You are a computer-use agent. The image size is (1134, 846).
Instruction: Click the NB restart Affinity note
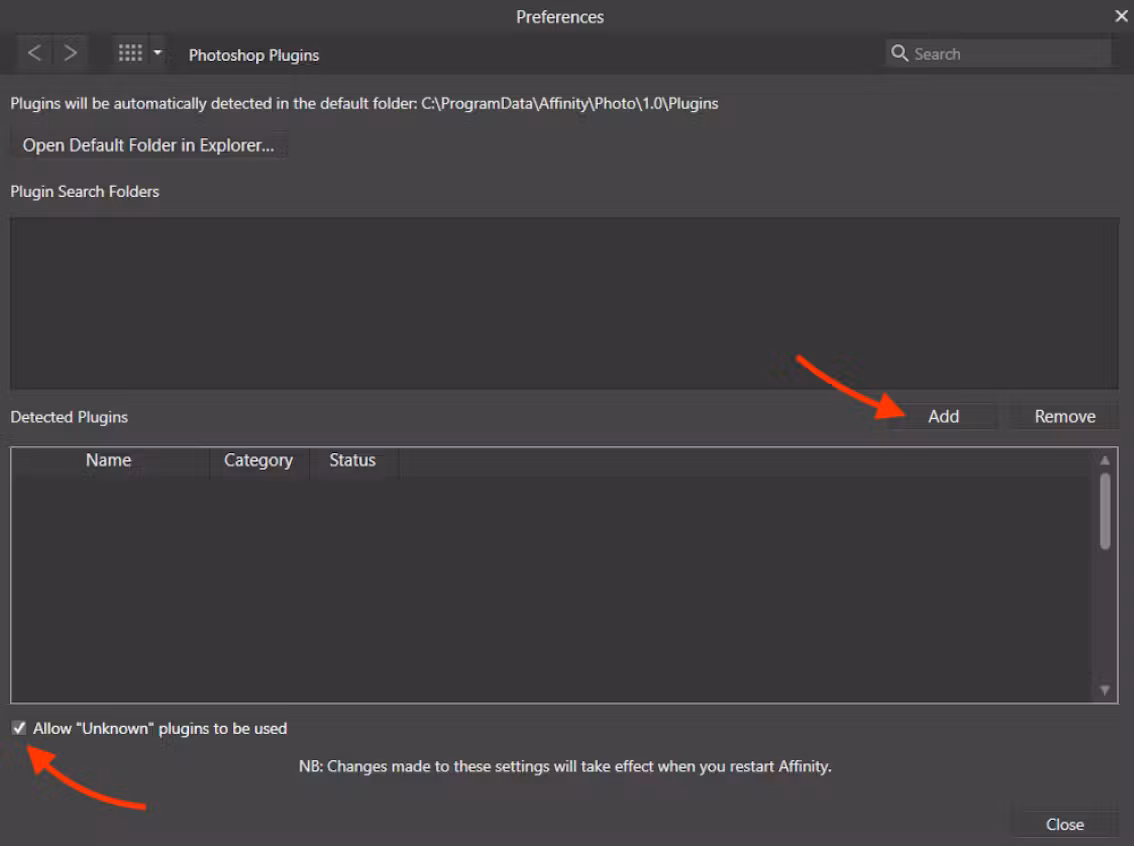(x=565, y=766)
